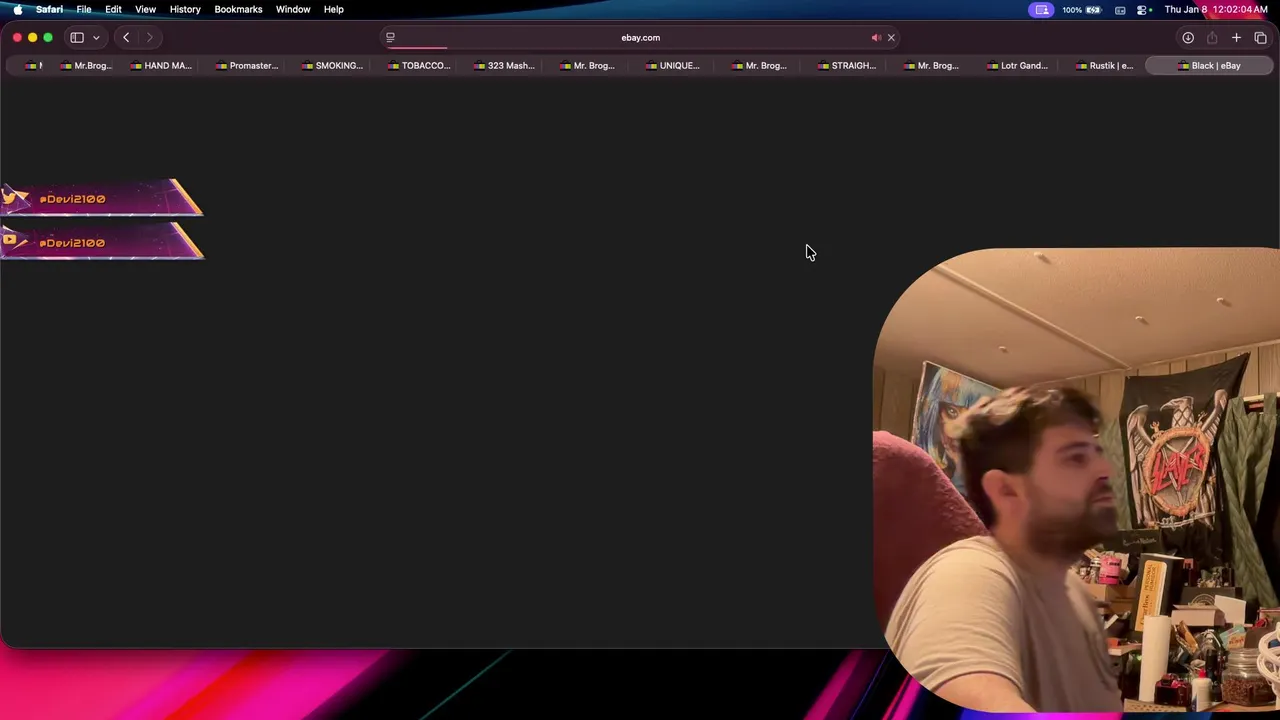Switch to the HAND MA... tab
The width and height of the screenshot is (1280, 720).
tap(160, 66)
